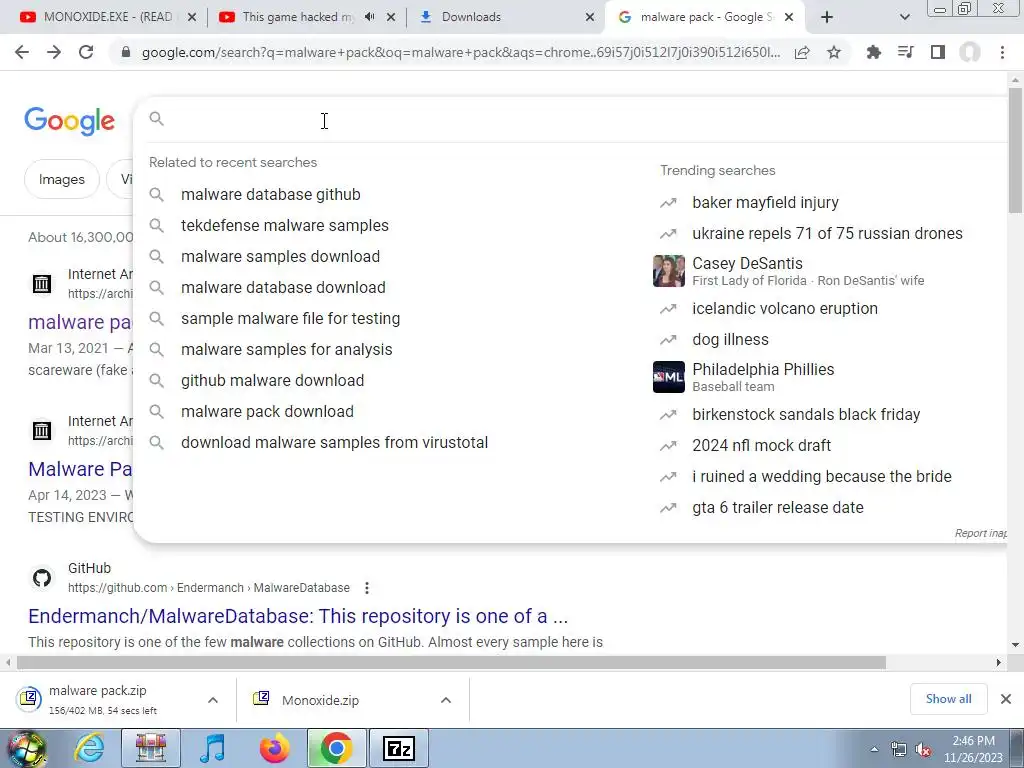1024x768 pixels.
Task: Expand options for malware pack.zip download
Action: (x=213, y=700)
